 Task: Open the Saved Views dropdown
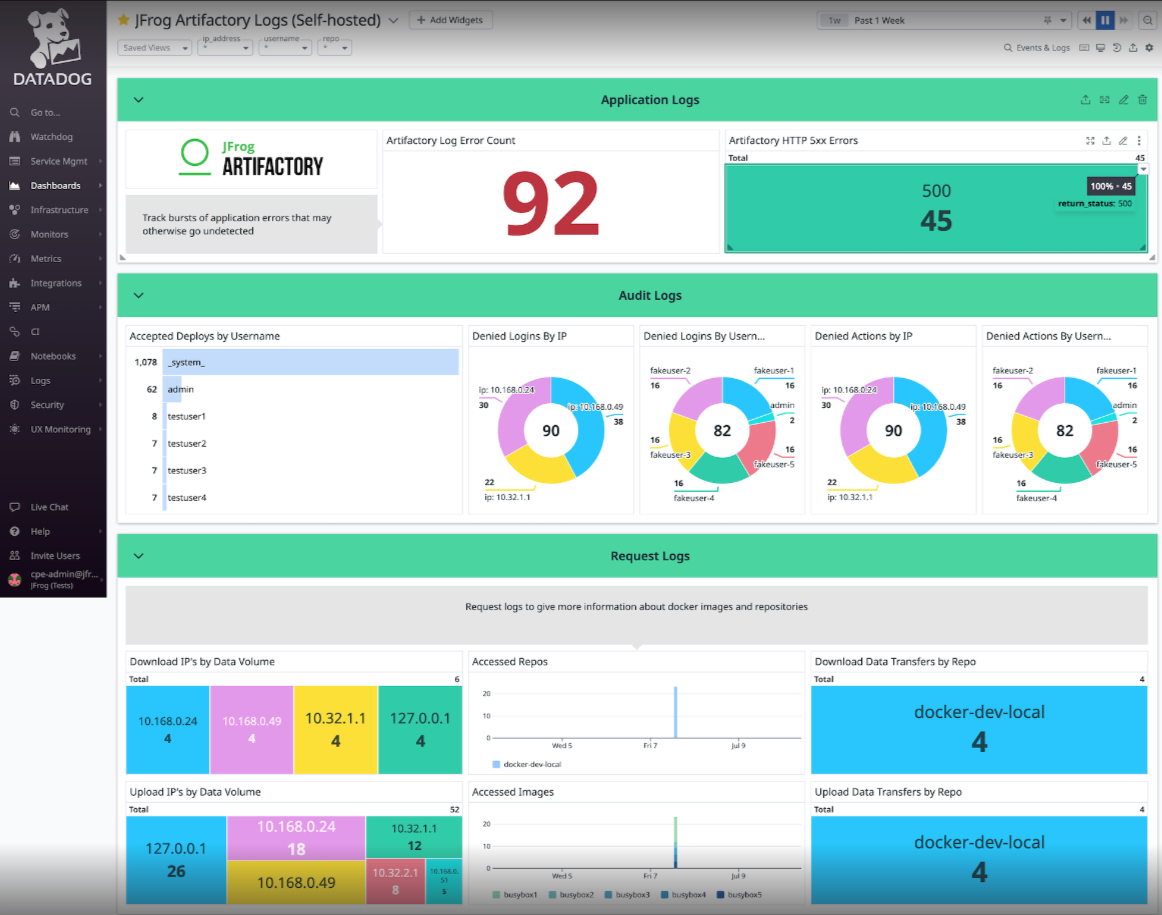click(x=153, y=47)
